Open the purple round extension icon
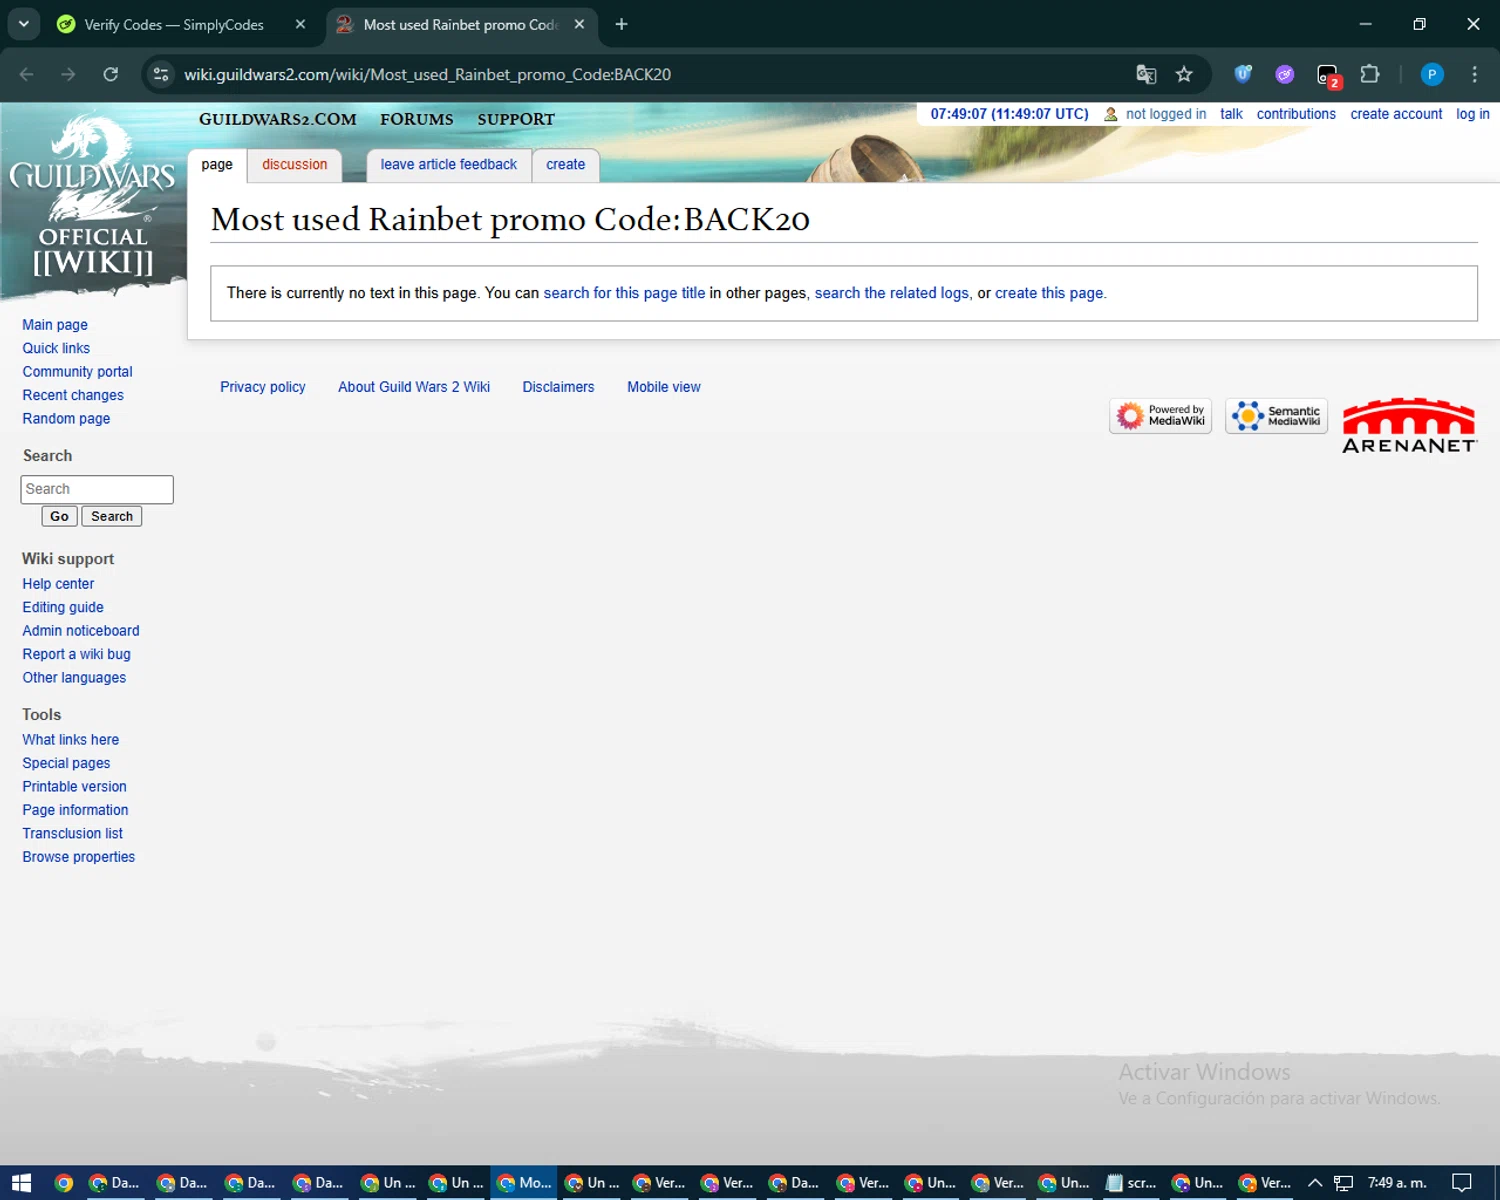 pyautogui.click(x=1285, y=74)
